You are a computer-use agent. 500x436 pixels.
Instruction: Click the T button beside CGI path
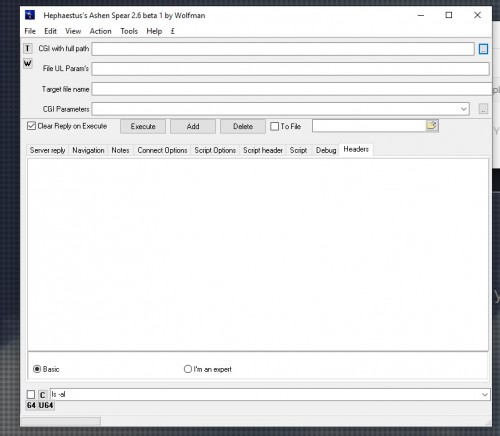[x=28, y=49]
